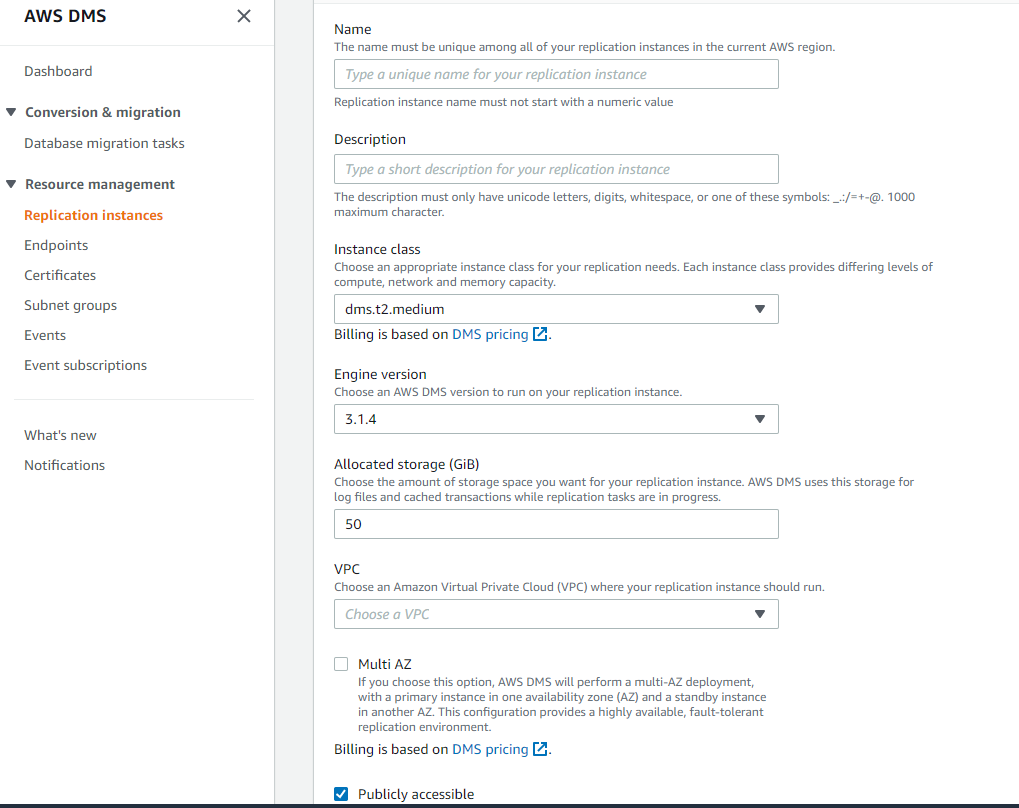Image resolution: width=1019 pixels, height=808 pixels.
Task: Collapse the Conversion & migration section
Action: (11, 112)
